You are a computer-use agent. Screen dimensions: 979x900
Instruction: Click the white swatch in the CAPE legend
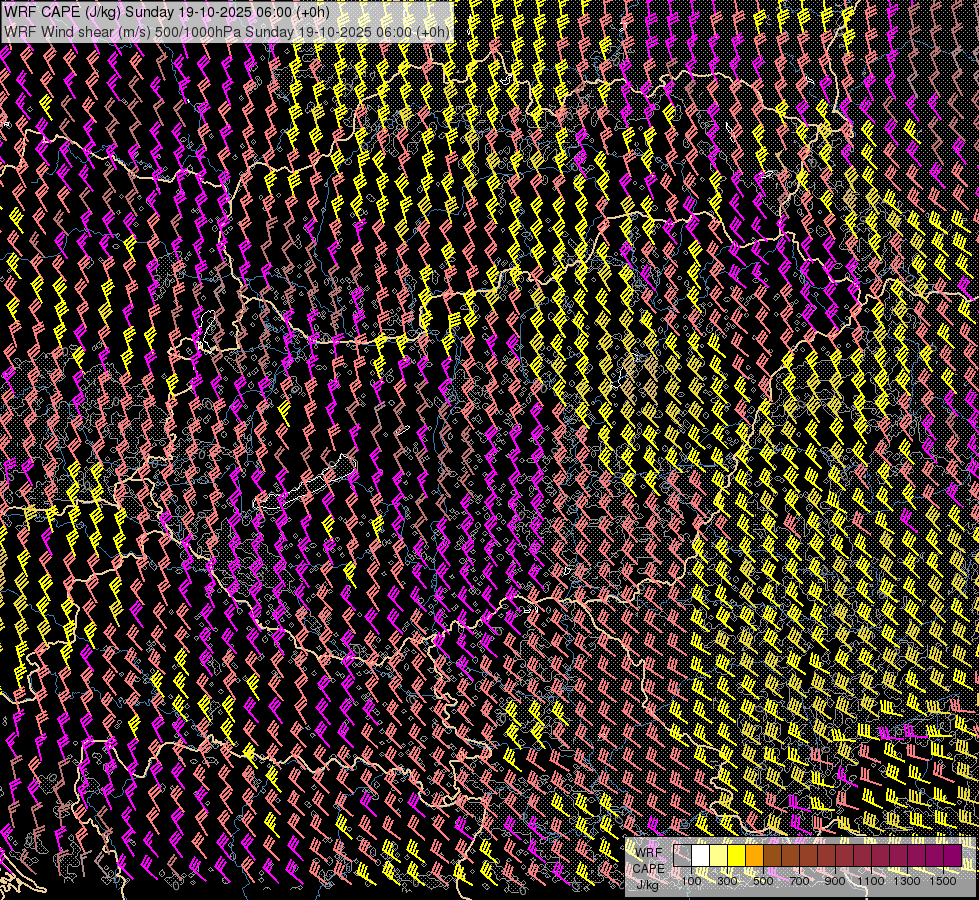(701, 856)
